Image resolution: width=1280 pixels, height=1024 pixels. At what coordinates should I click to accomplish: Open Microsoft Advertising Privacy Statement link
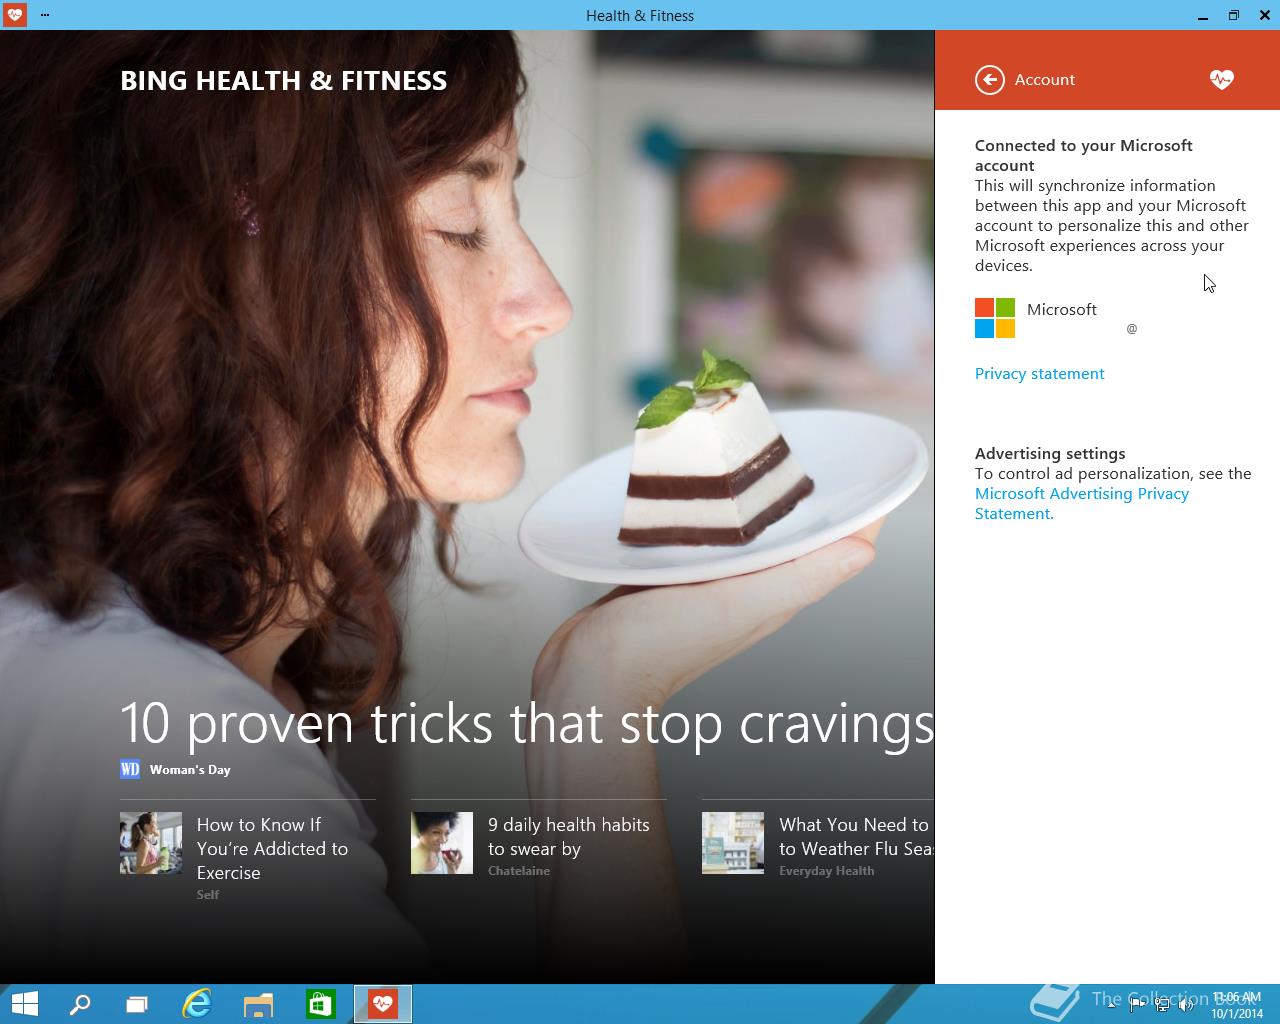(1082, 504)
